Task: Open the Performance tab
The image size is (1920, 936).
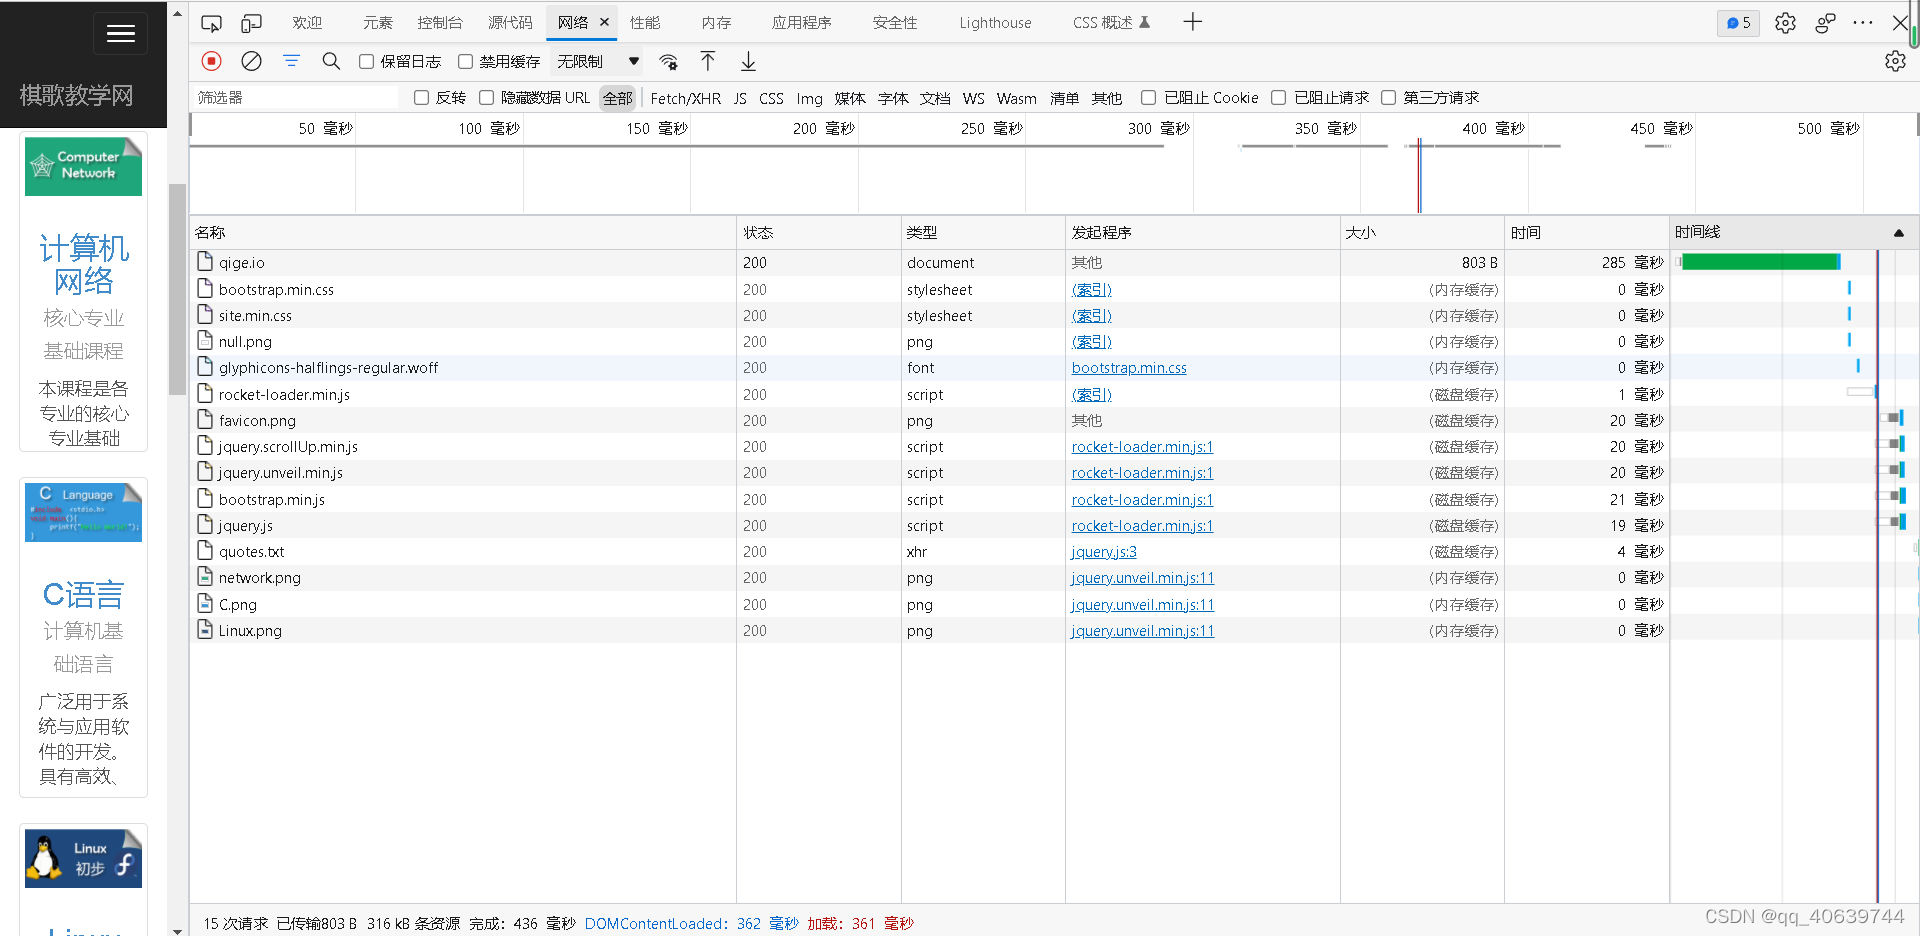Action: point(645,22)
